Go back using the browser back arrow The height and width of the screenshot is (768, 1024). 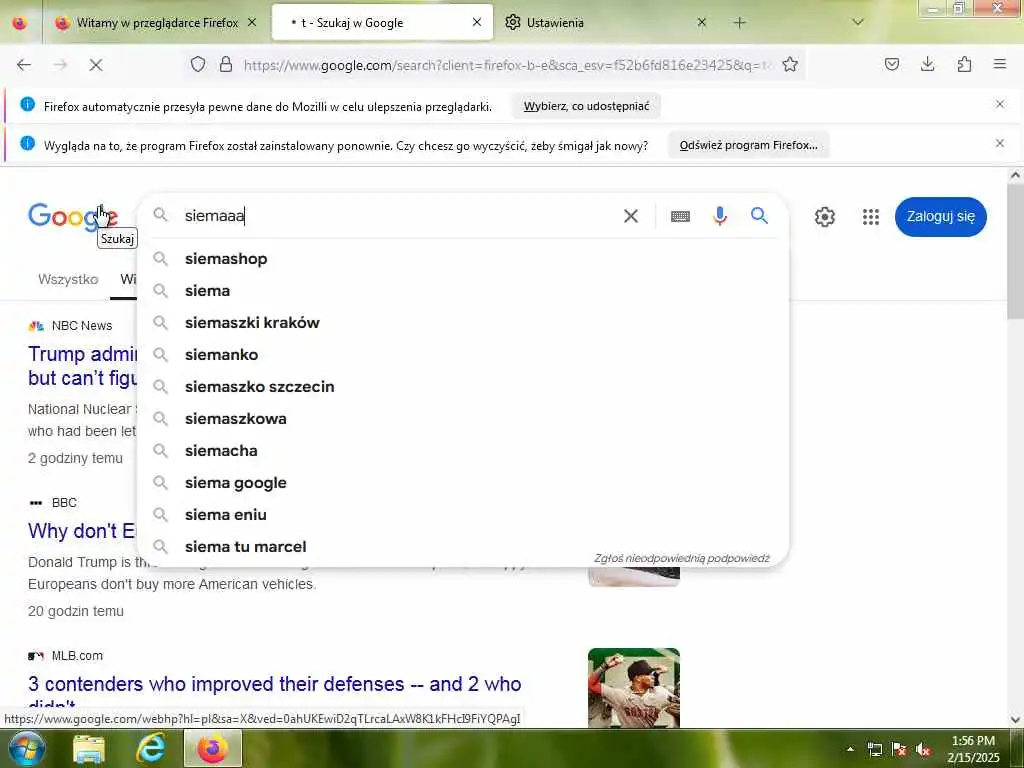(24, 65)
